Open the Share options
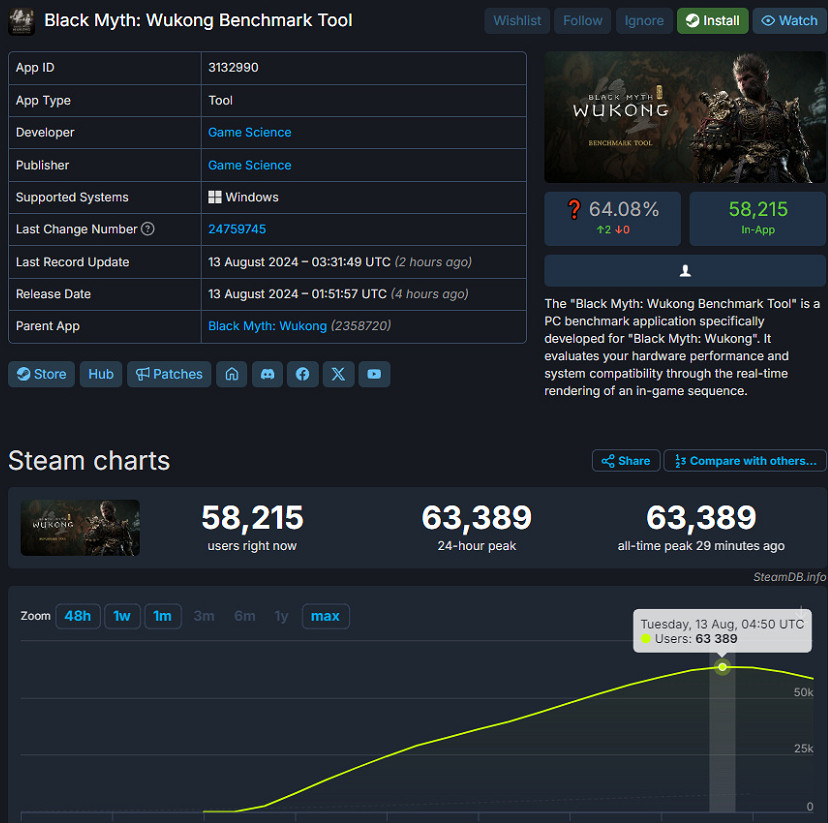 (x=625, y=461)
